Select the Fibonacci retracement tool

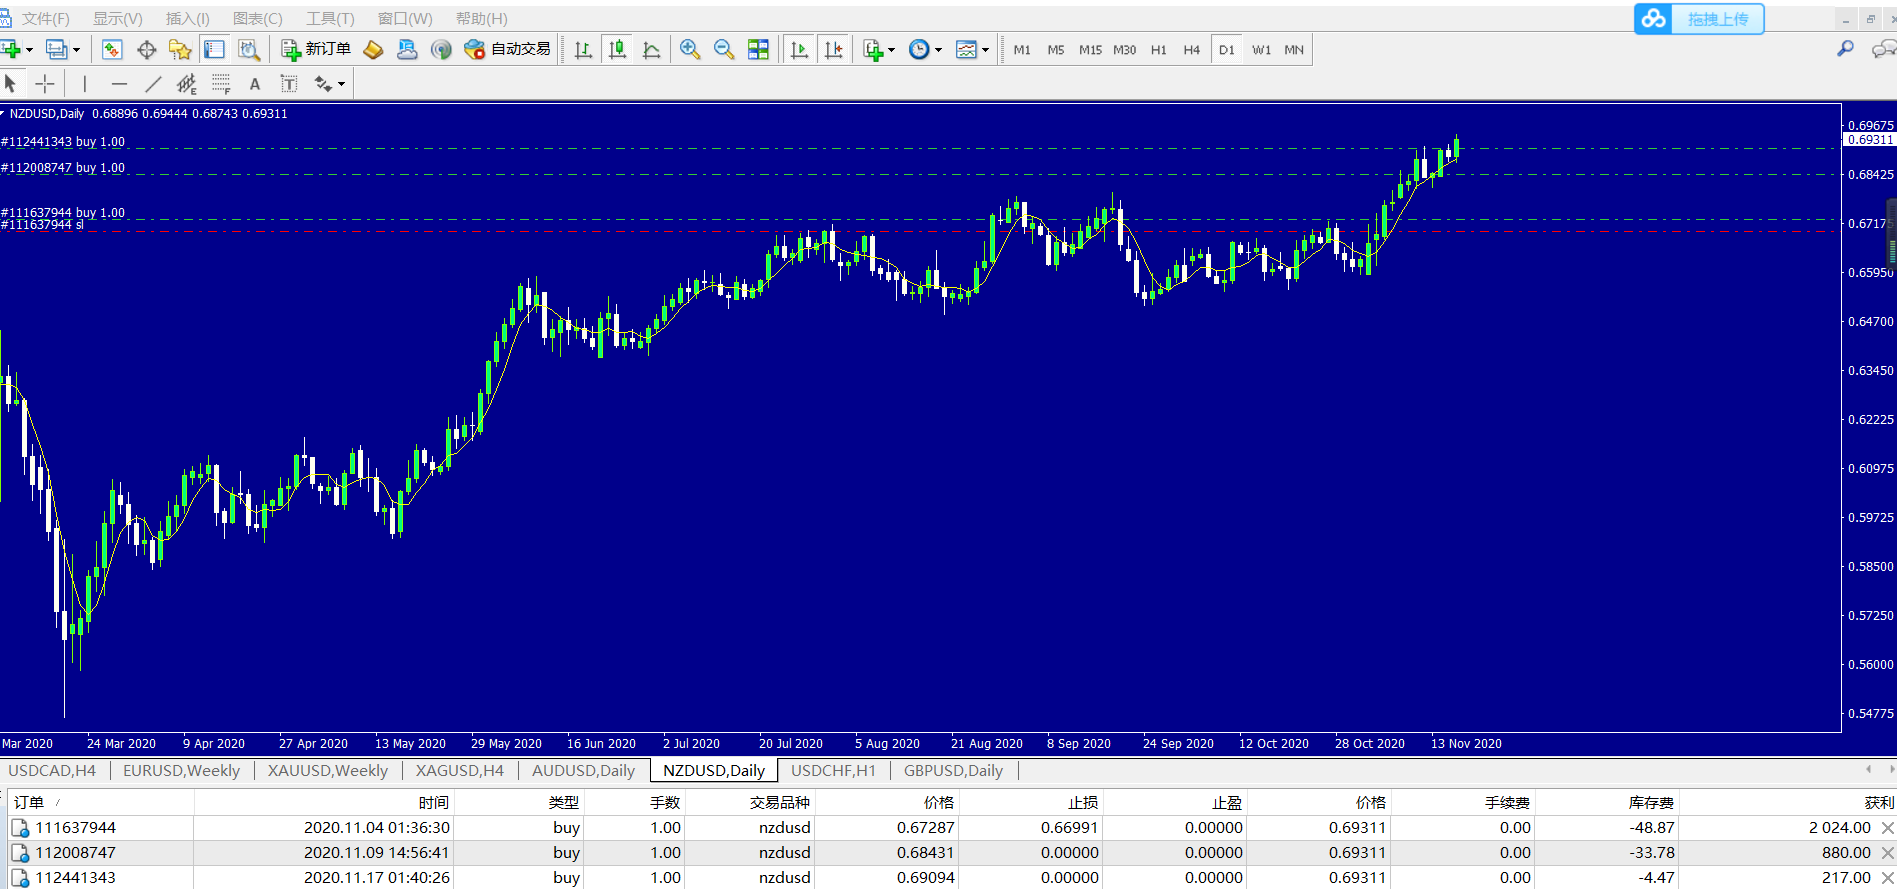(221, 84)
